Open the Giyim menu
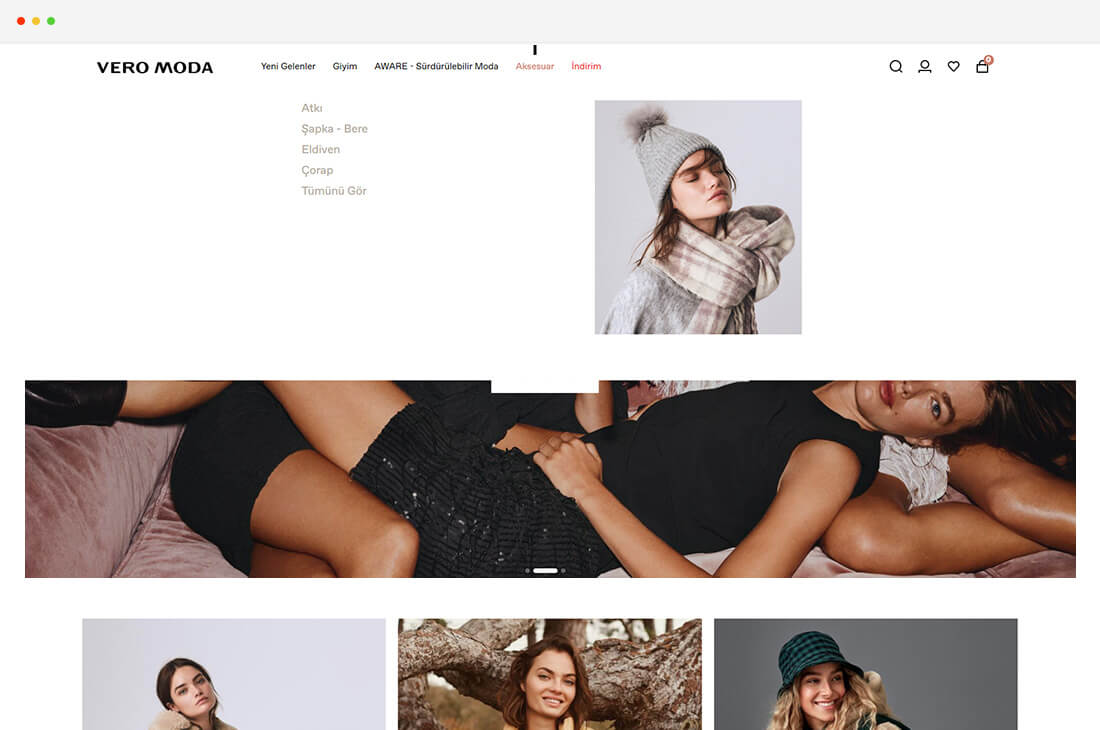The width and height of the screenshot is (1100, 730). pyautogui.click(x=344, y=66)
